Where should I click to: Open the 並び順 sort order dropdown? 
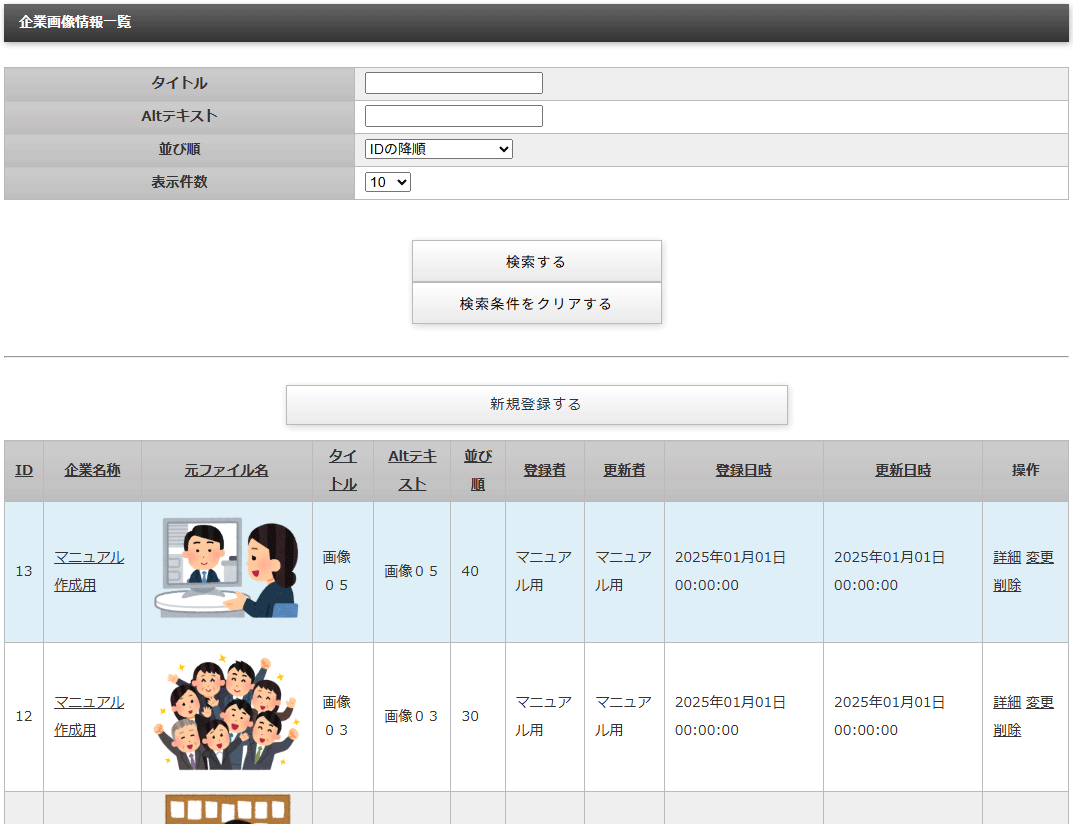click(x=438, y=148)
